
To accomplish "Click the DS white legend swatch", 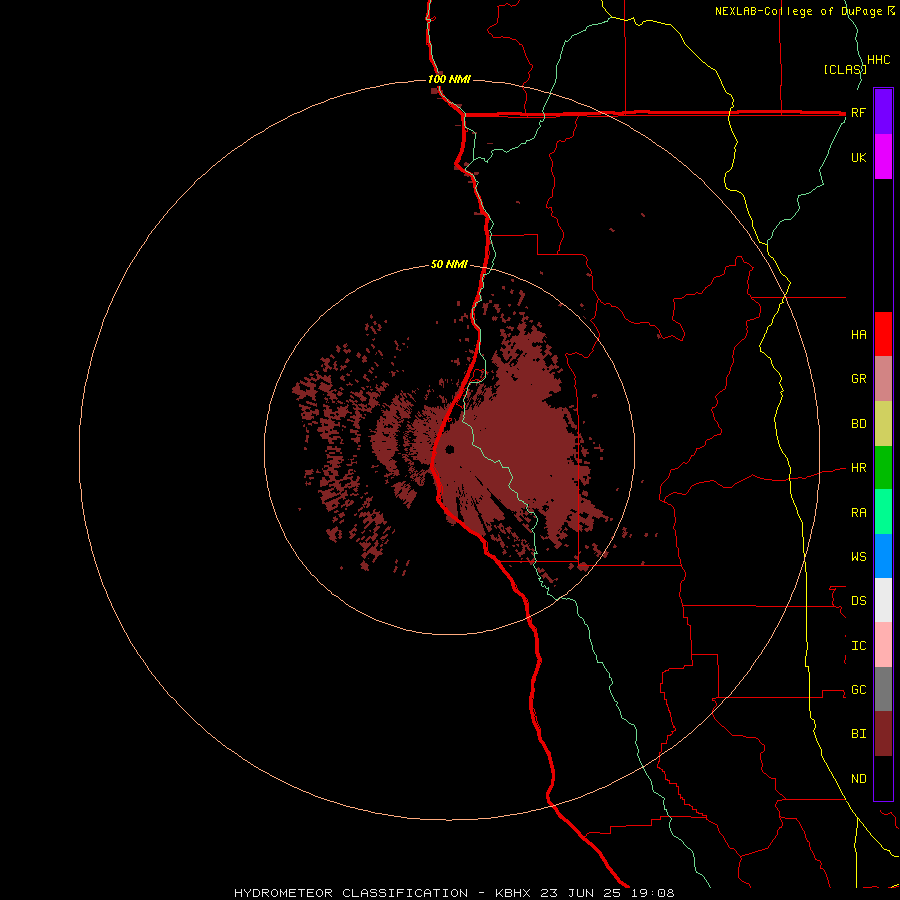I will click(x=883, y=600).
